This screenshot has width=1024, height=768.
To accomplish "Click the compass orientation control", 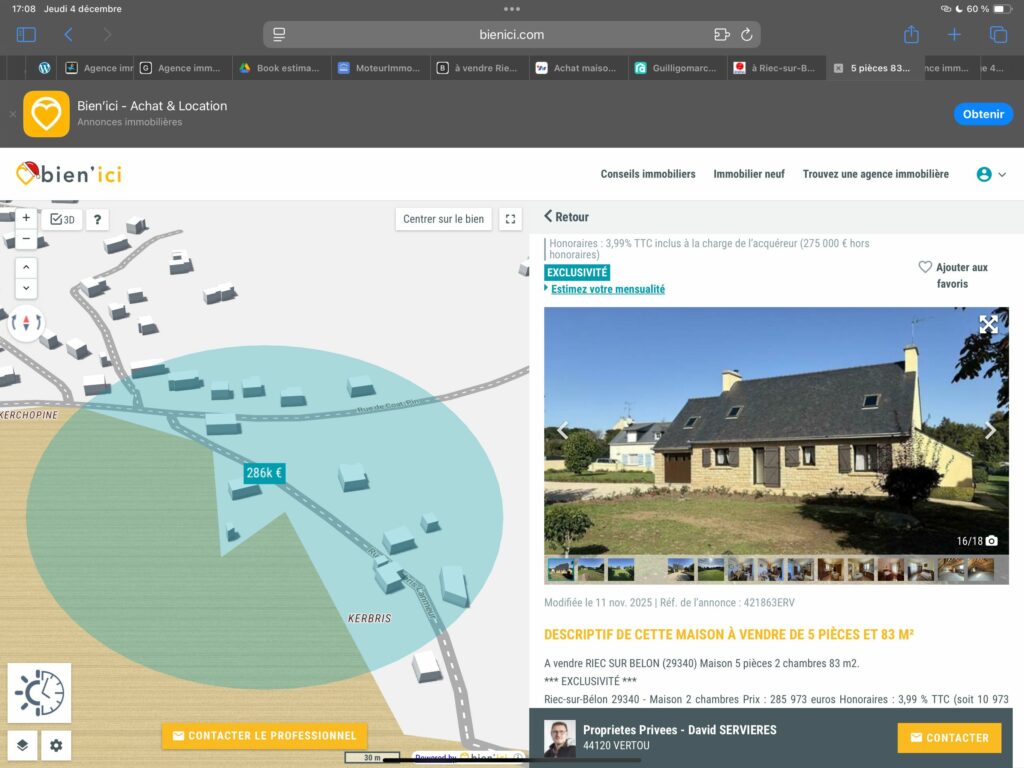I will [26, 322].
